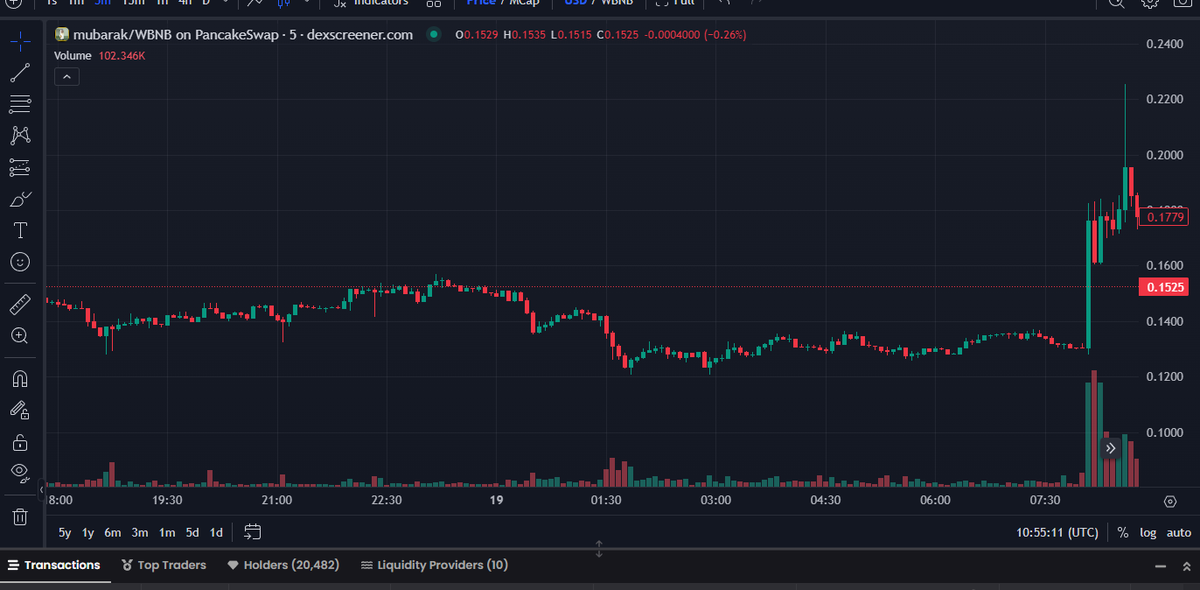Click the -0.0004000 (-0.26%) change value
1200x590 pixels.
click(696, 35)
